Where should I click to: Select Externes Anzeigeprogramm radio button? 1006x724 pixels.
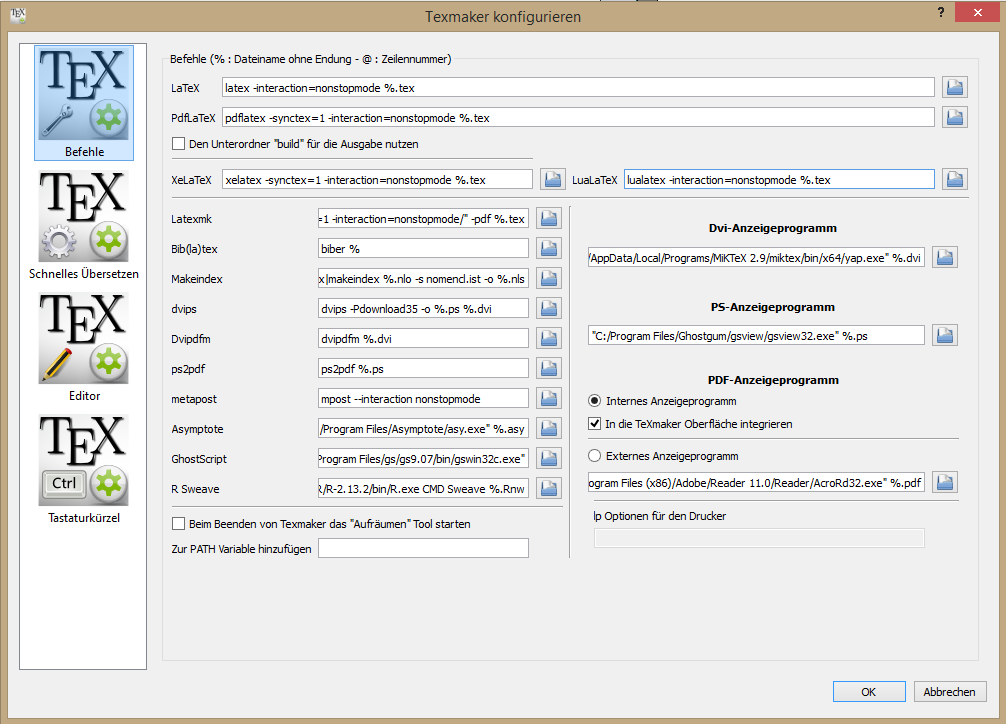coord(595,456)
